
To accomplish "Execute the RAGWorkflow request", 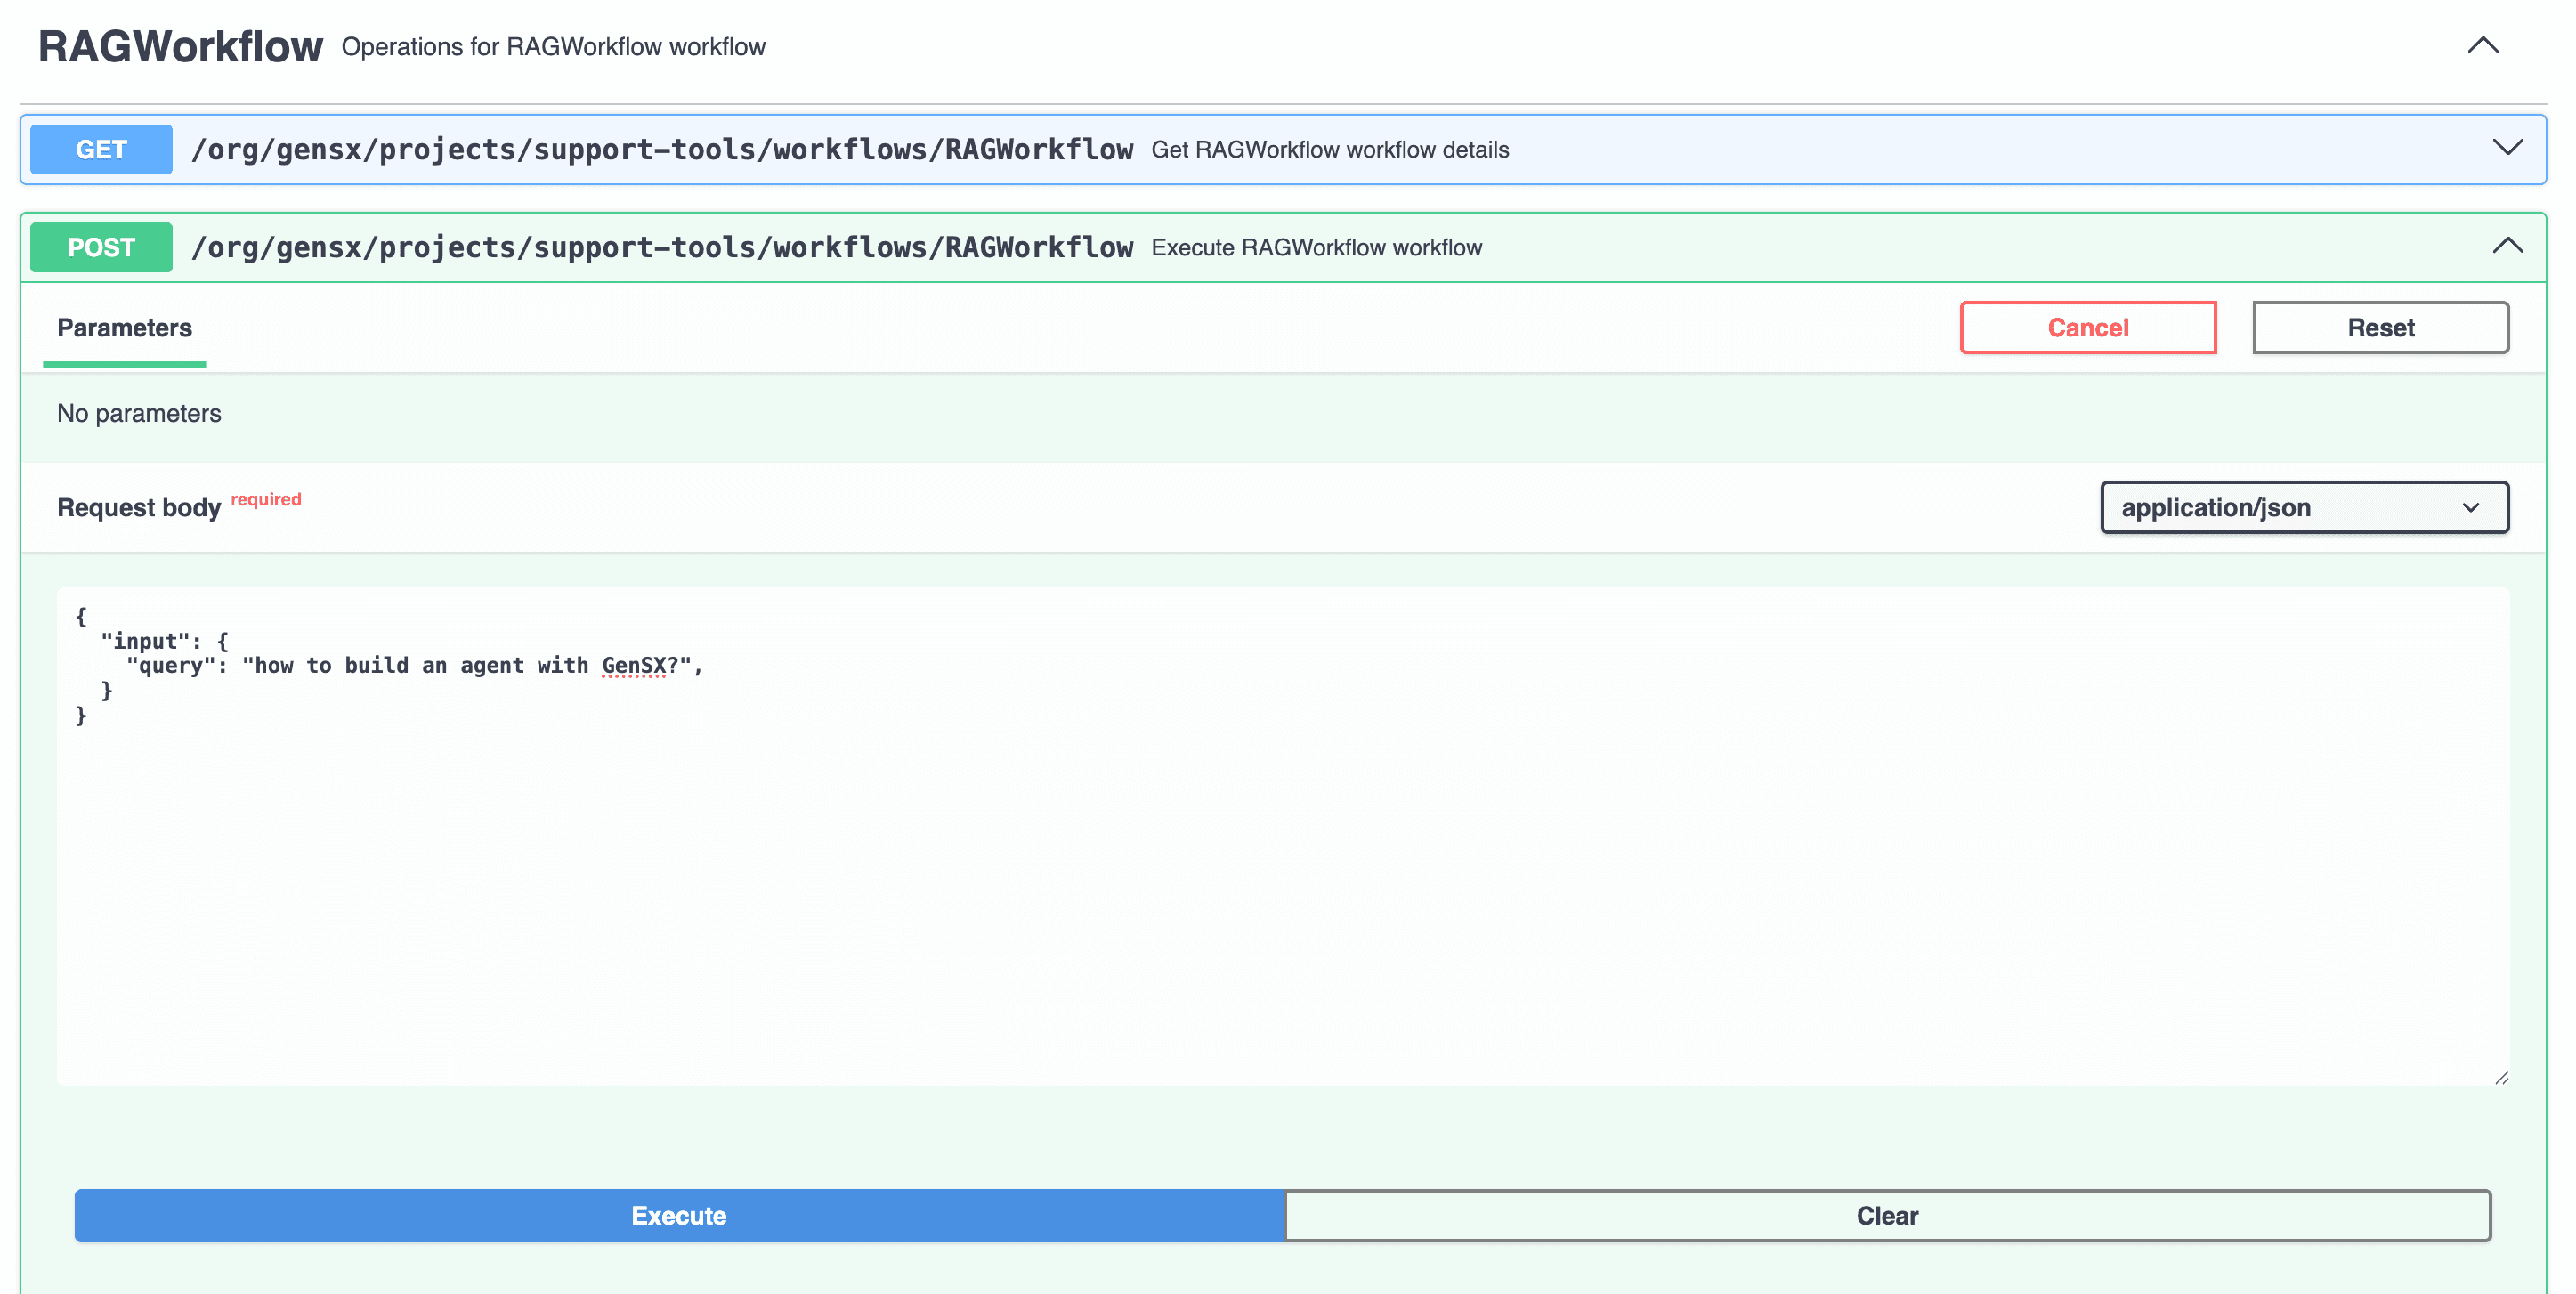I will coord(678,1216).
